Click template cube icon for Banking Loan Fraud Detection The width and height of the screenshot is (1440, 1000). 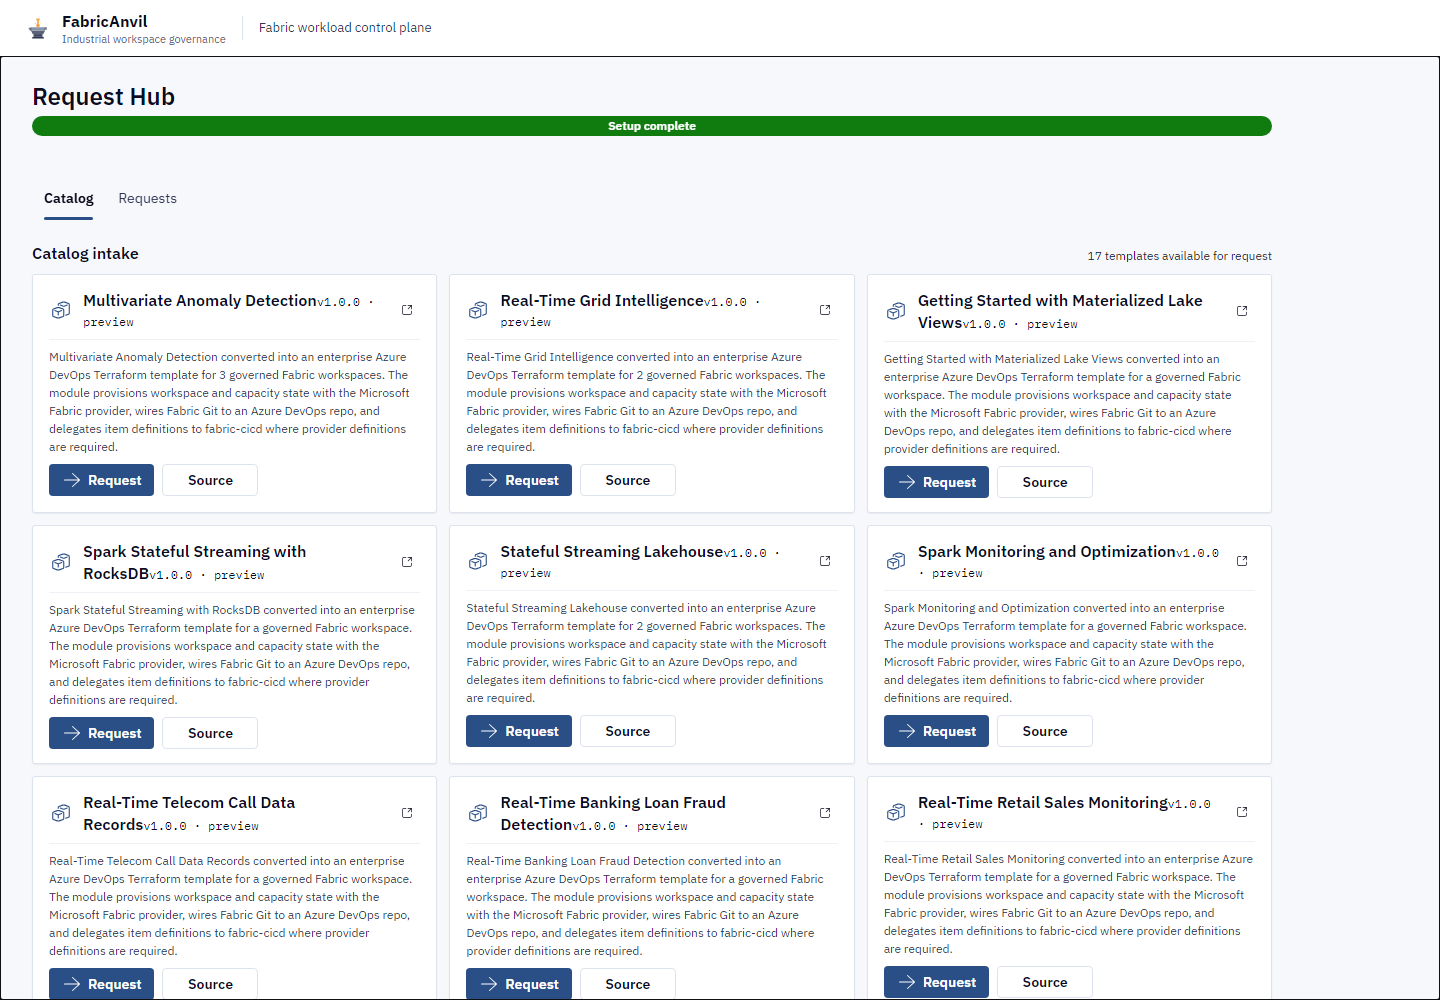(x=478, y=813)
